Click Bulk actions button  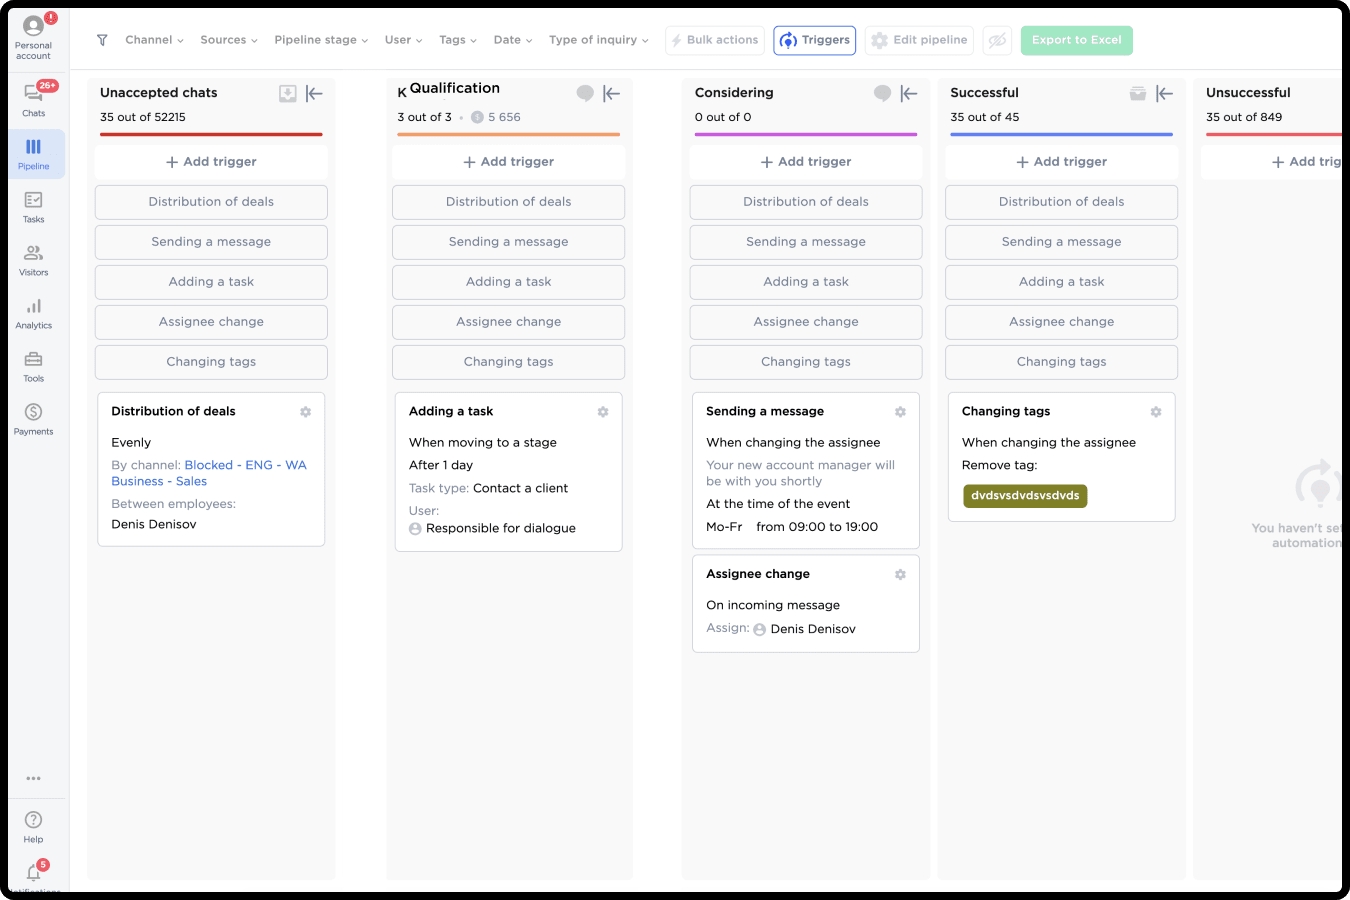pos(715,40)
